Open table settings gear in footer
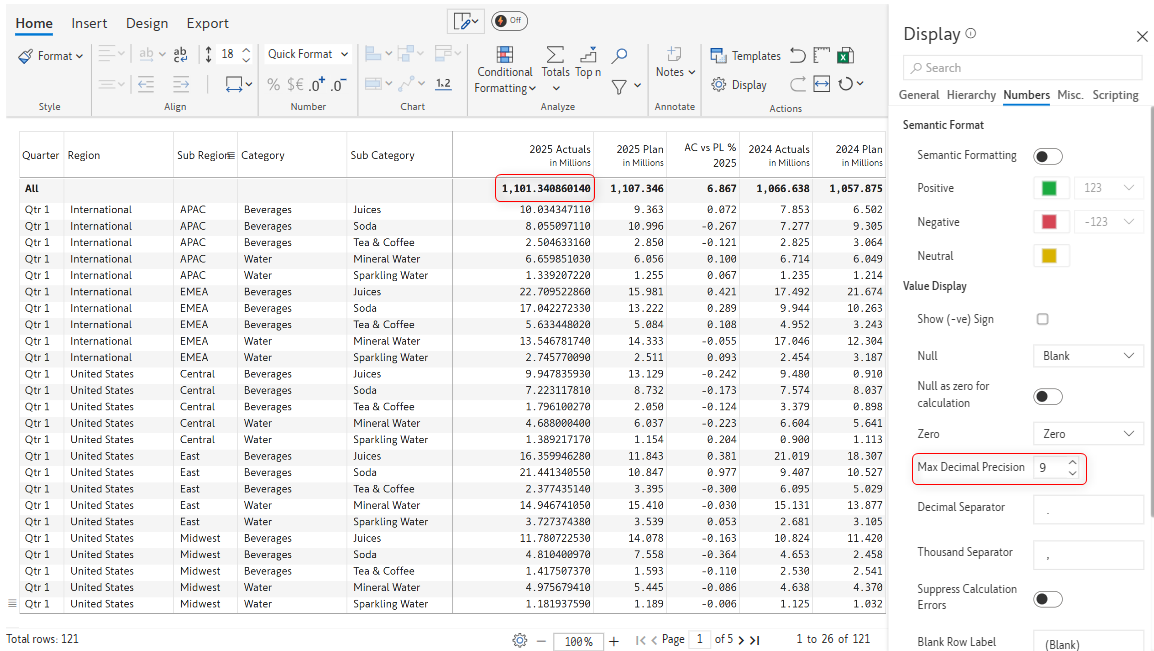 coord(519,640)
